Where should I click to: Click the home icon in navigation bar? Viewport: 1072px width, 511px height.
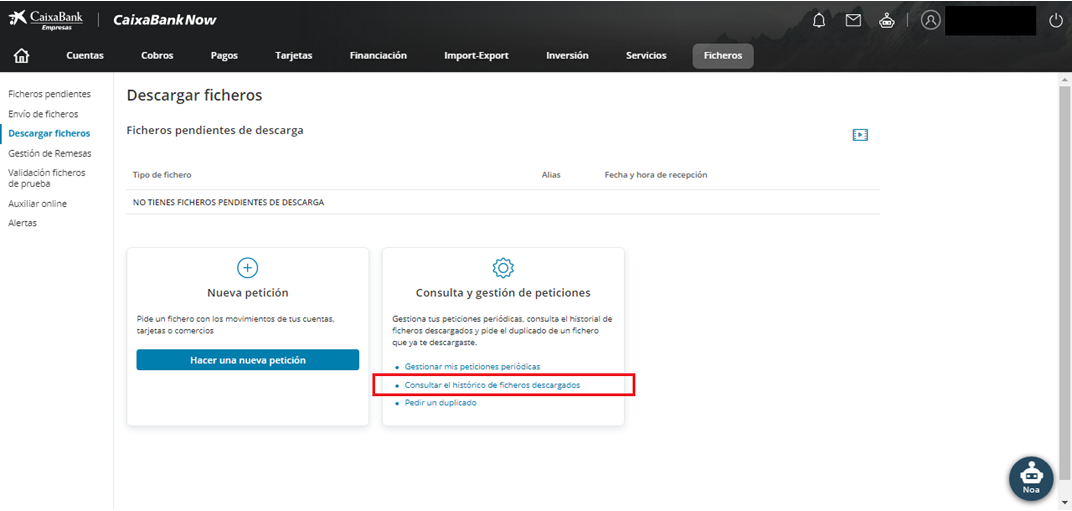21,56
